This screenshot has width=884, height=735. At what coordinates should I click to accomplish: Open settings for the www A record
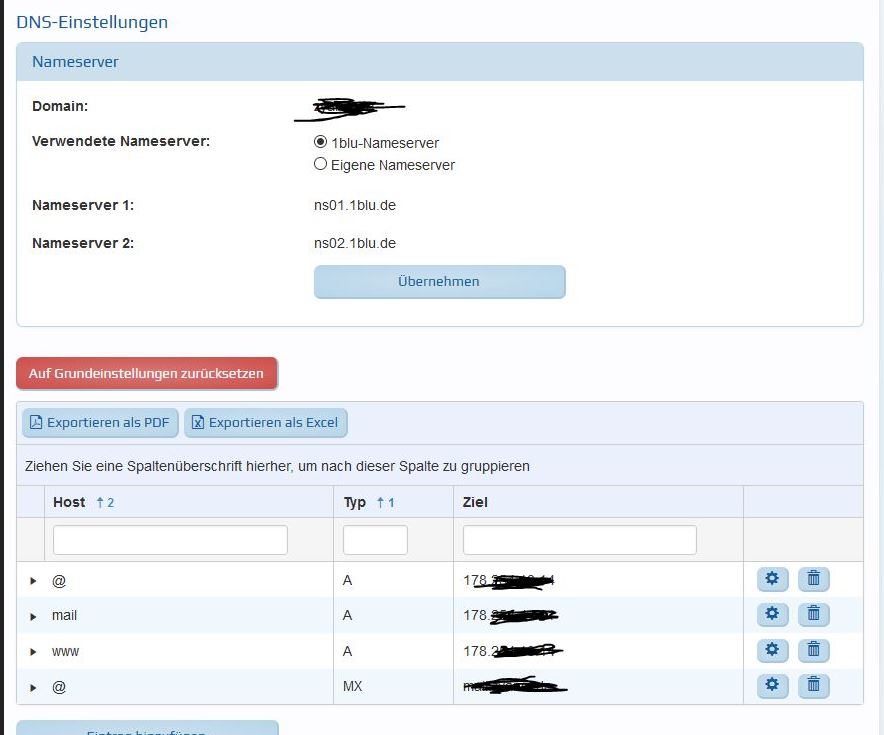pyautogui.click(x=772, y=650)
